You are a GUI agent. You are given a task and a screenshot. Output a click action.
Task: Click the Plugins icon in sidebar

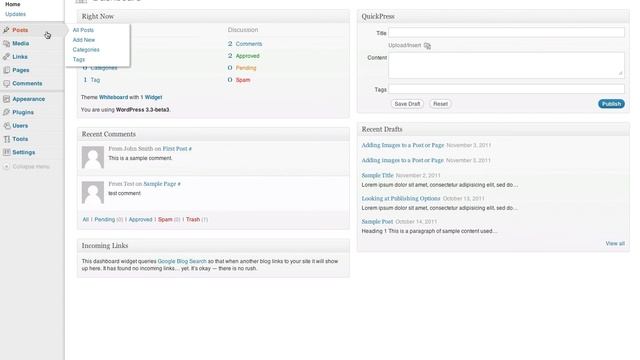6,112
